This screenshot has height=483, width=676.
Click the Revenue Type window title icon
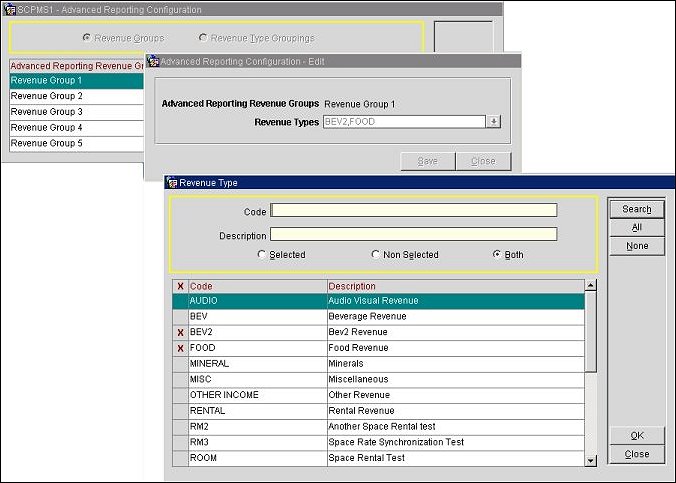point(171,183)
